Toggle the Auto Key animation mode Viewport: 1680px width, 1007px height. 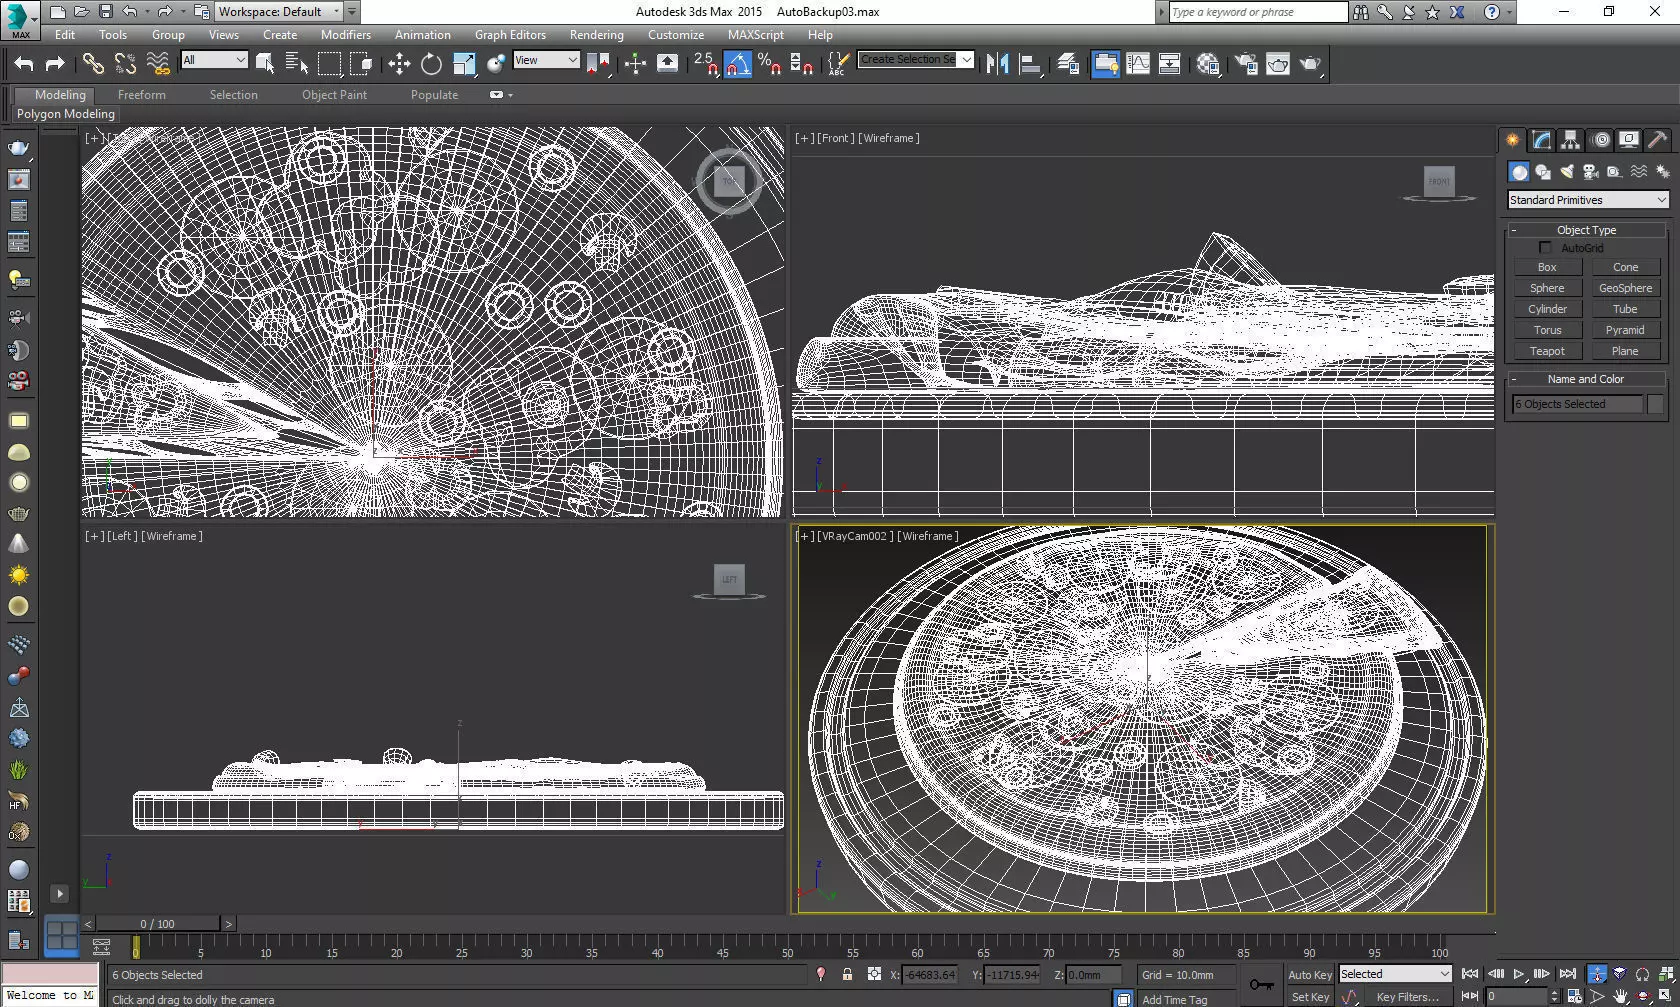point(1309,975)
